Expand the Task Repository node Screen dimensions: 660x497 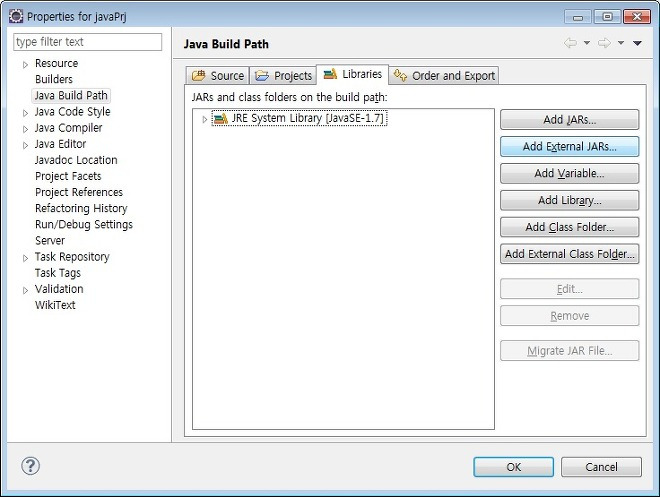[25, 258]
